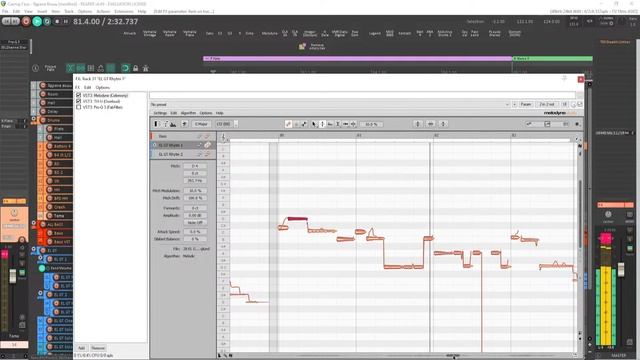Viewport: 640px width, 360px height.
Task: Toggle the metronome icon in main toolbar
Action: tap(145, 68)
